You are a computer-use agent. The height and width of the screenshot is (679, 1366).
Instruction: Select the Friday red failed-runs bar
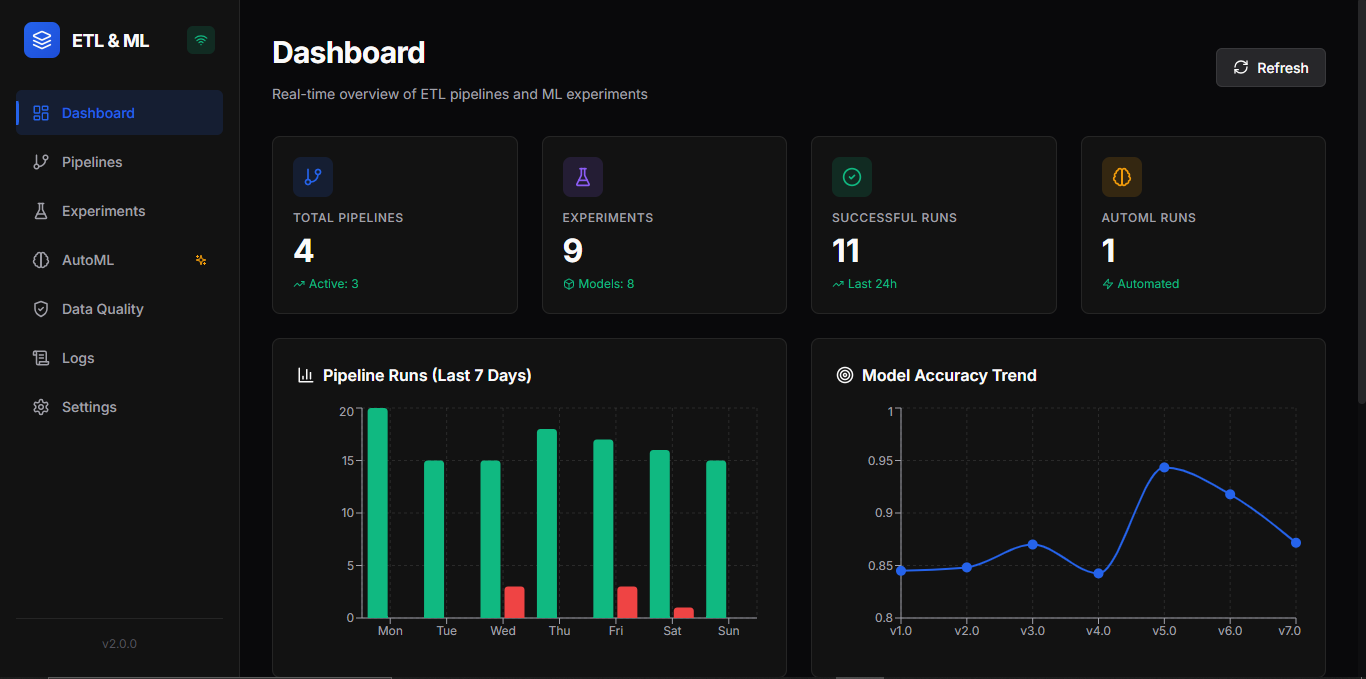[627, 602]
